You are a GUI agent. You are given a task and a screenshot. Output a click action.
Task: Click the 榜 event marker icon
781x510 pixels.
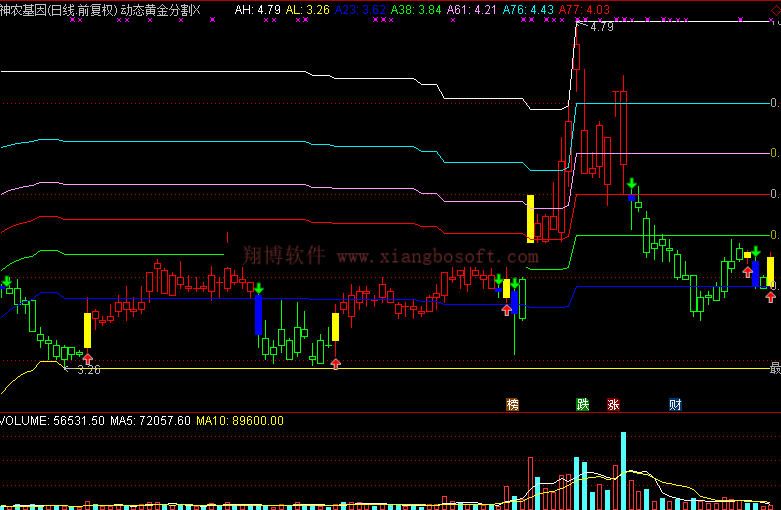click(513, 404)
